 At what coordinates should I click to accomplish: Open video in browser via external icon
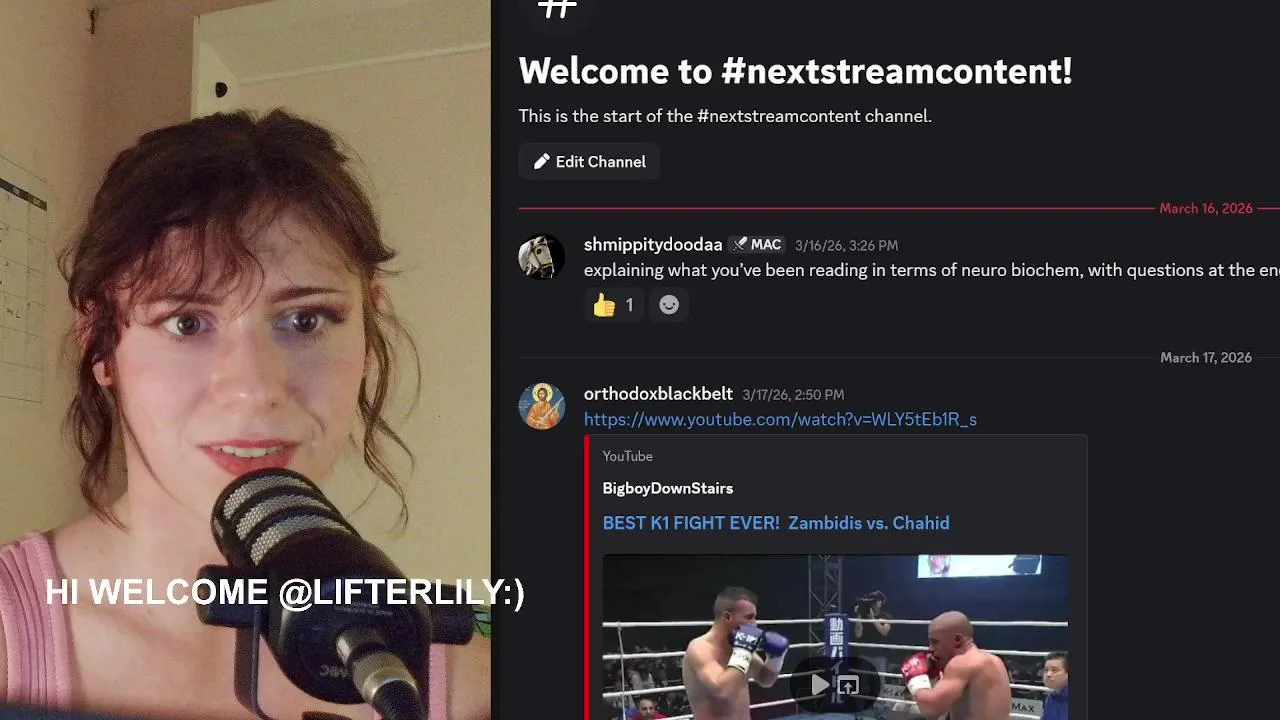[848, 685]
